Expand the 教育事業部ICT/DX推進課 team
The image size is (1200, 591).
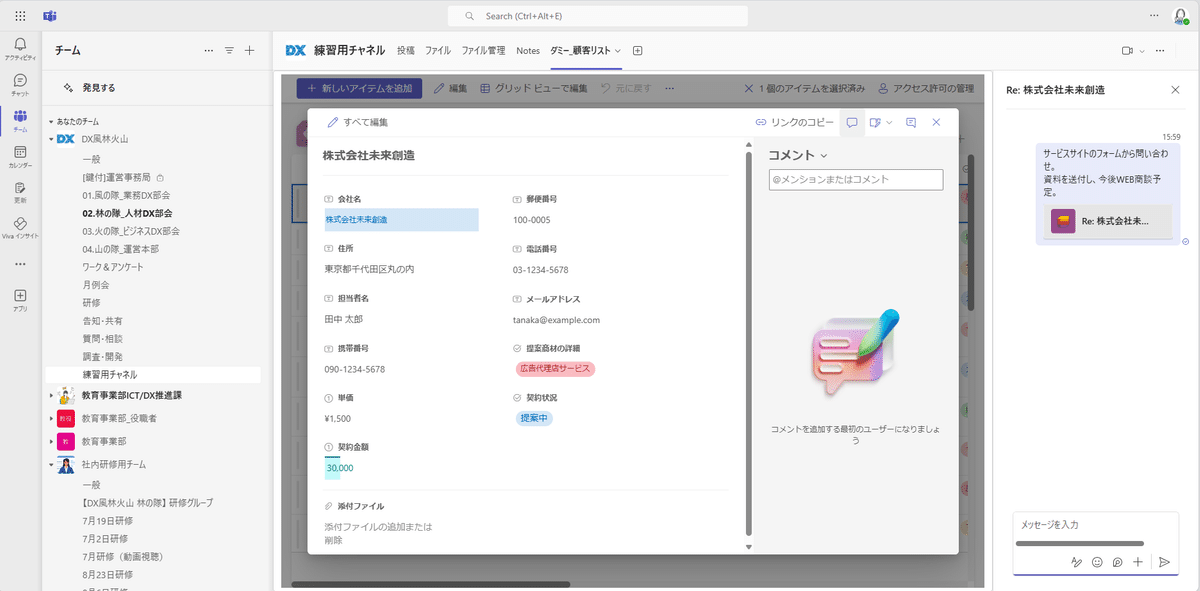click(51, 395)
